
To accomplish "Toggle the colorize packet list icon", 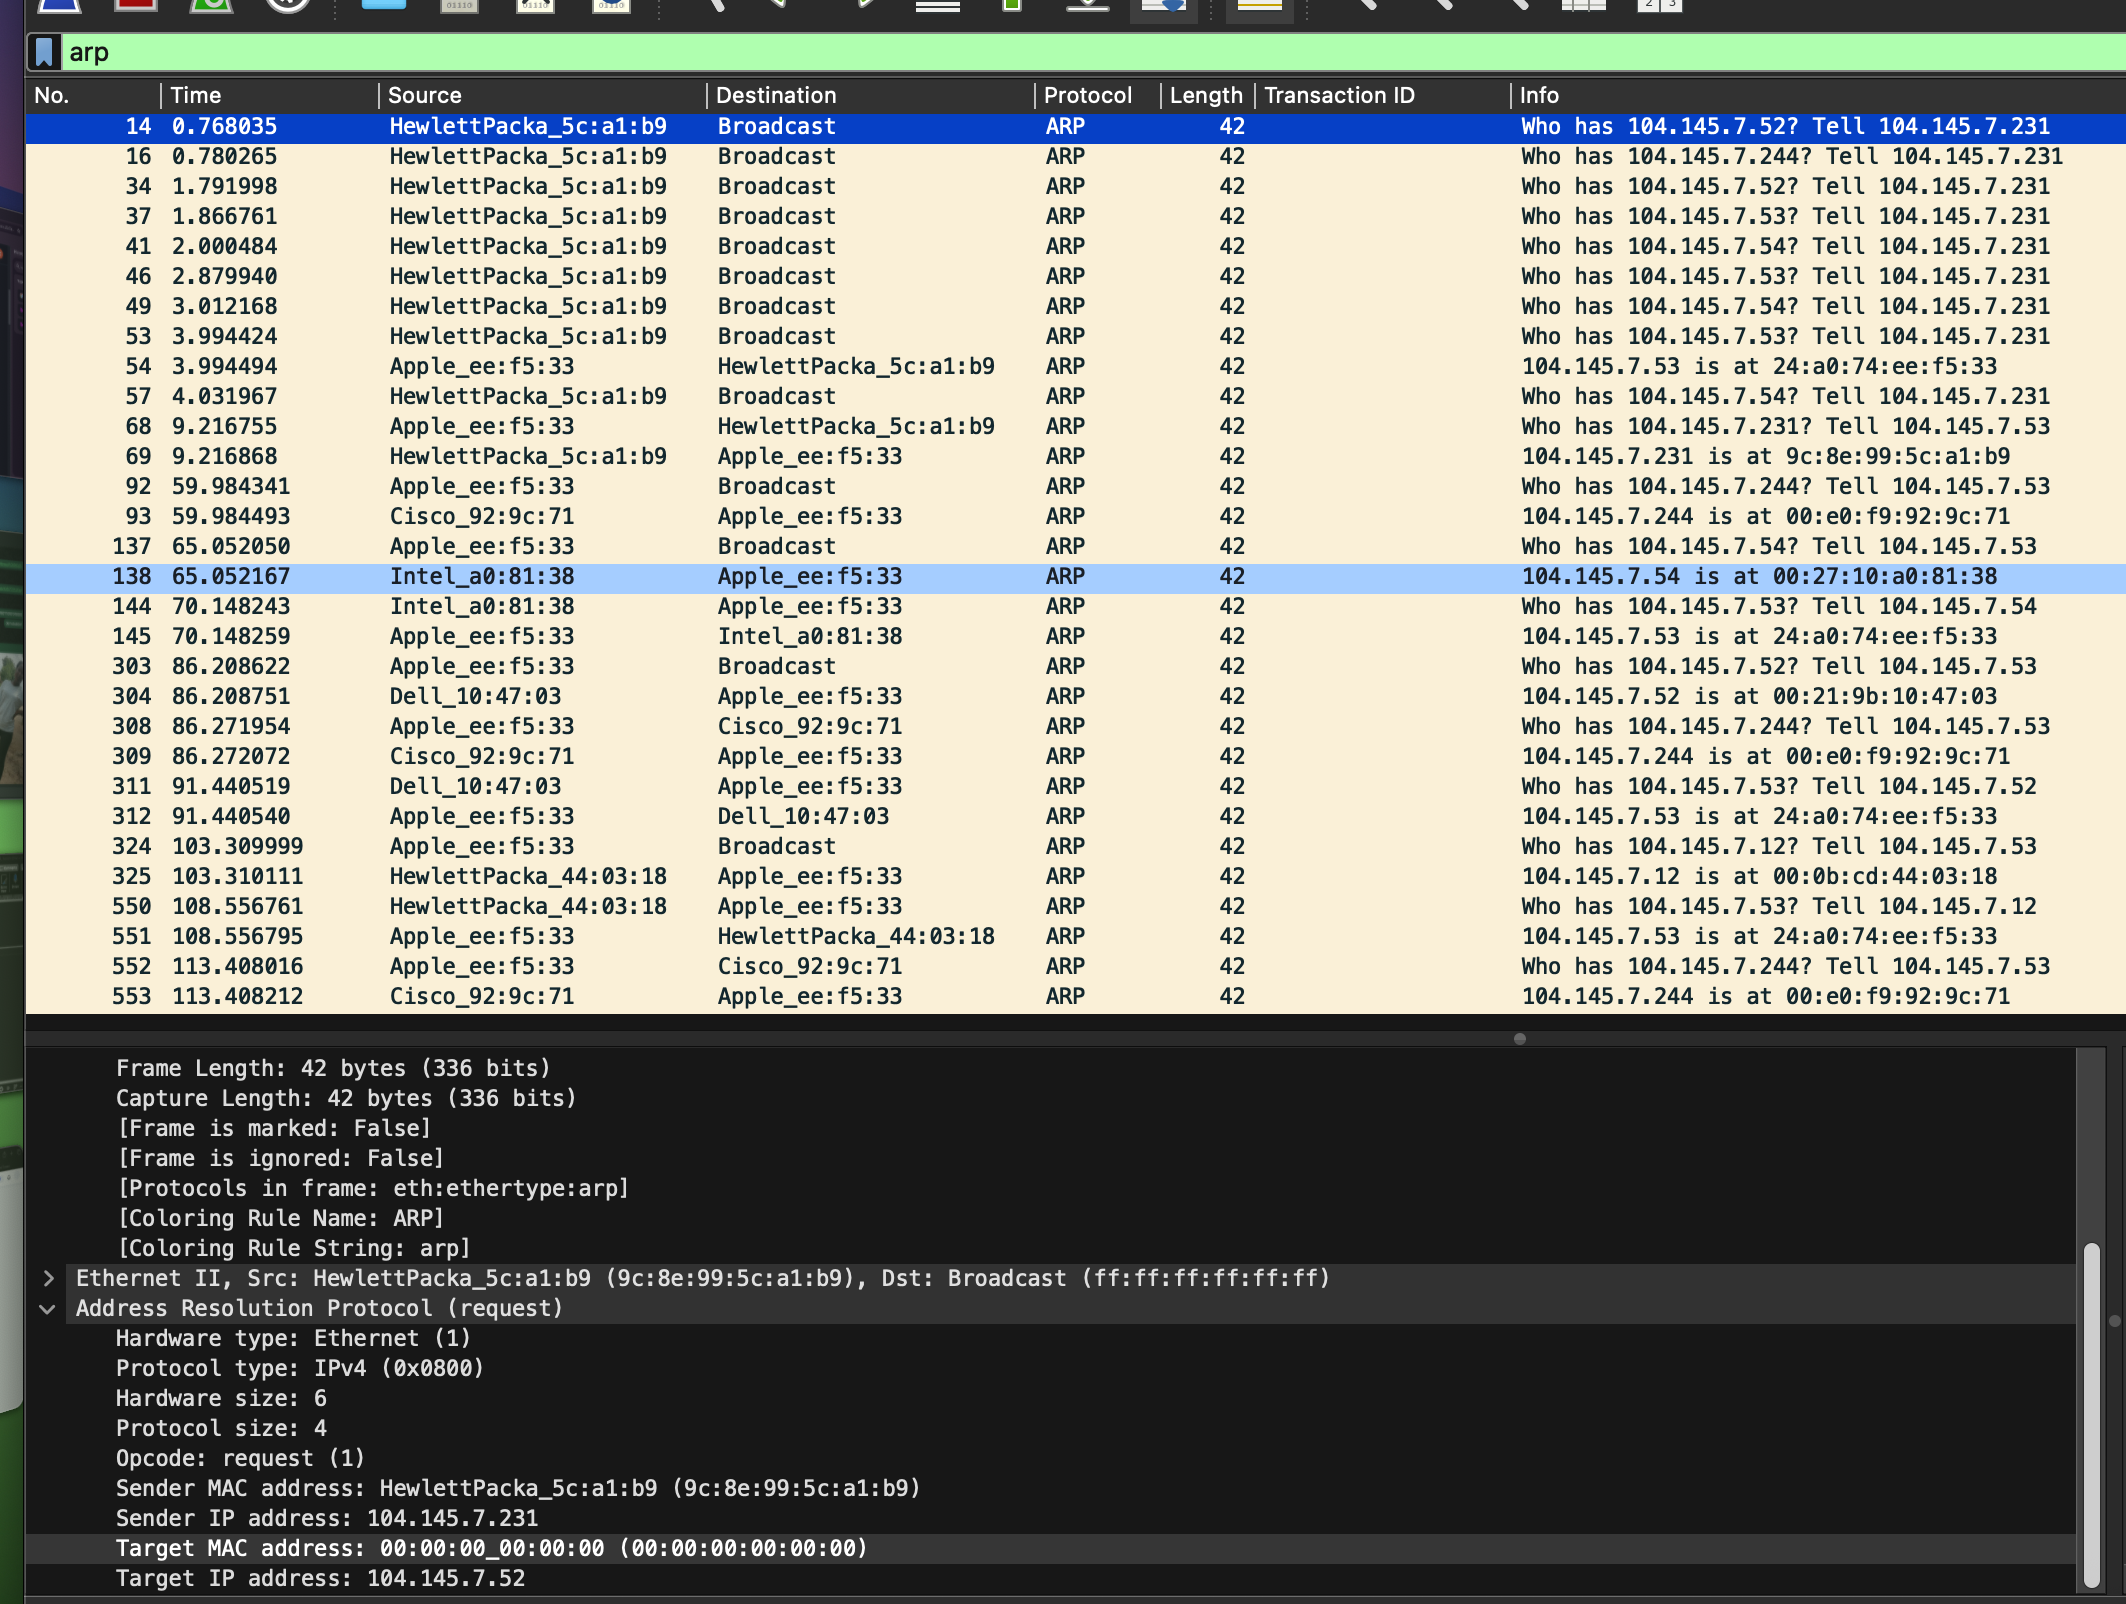I will pos(1259,6).
